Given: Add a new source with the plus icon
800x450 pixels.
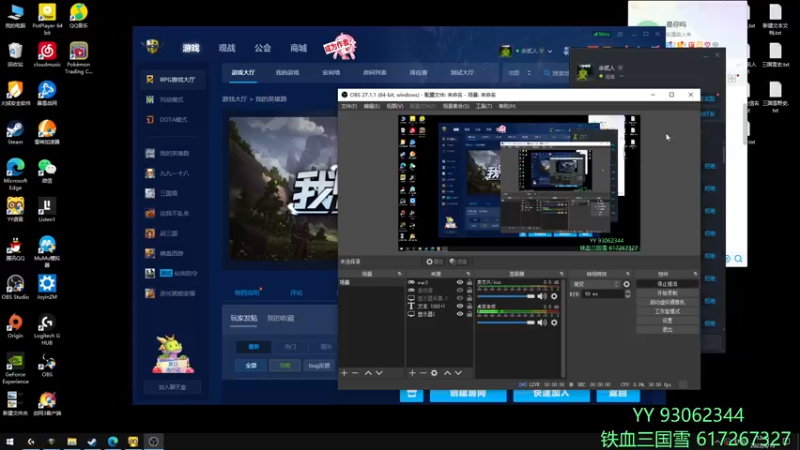Looking at the screenshot, I should click(x=412, y=373).
